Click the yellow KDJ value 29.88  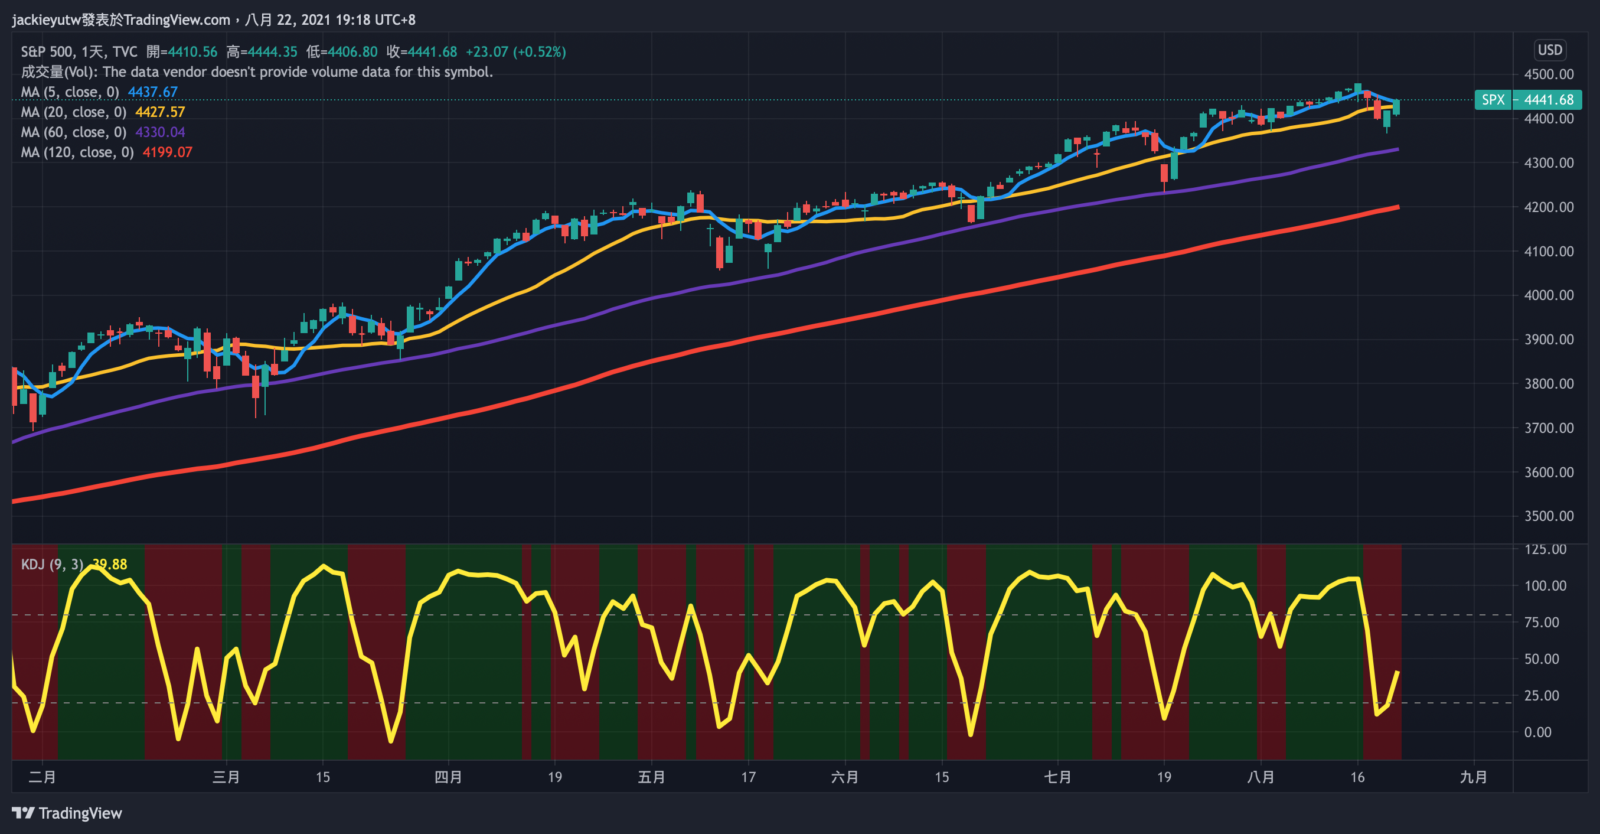(110, 564)
